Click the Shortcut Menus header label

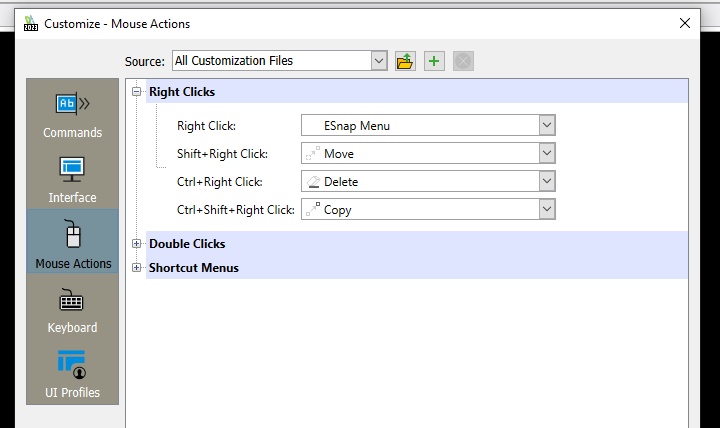point(194,268)
